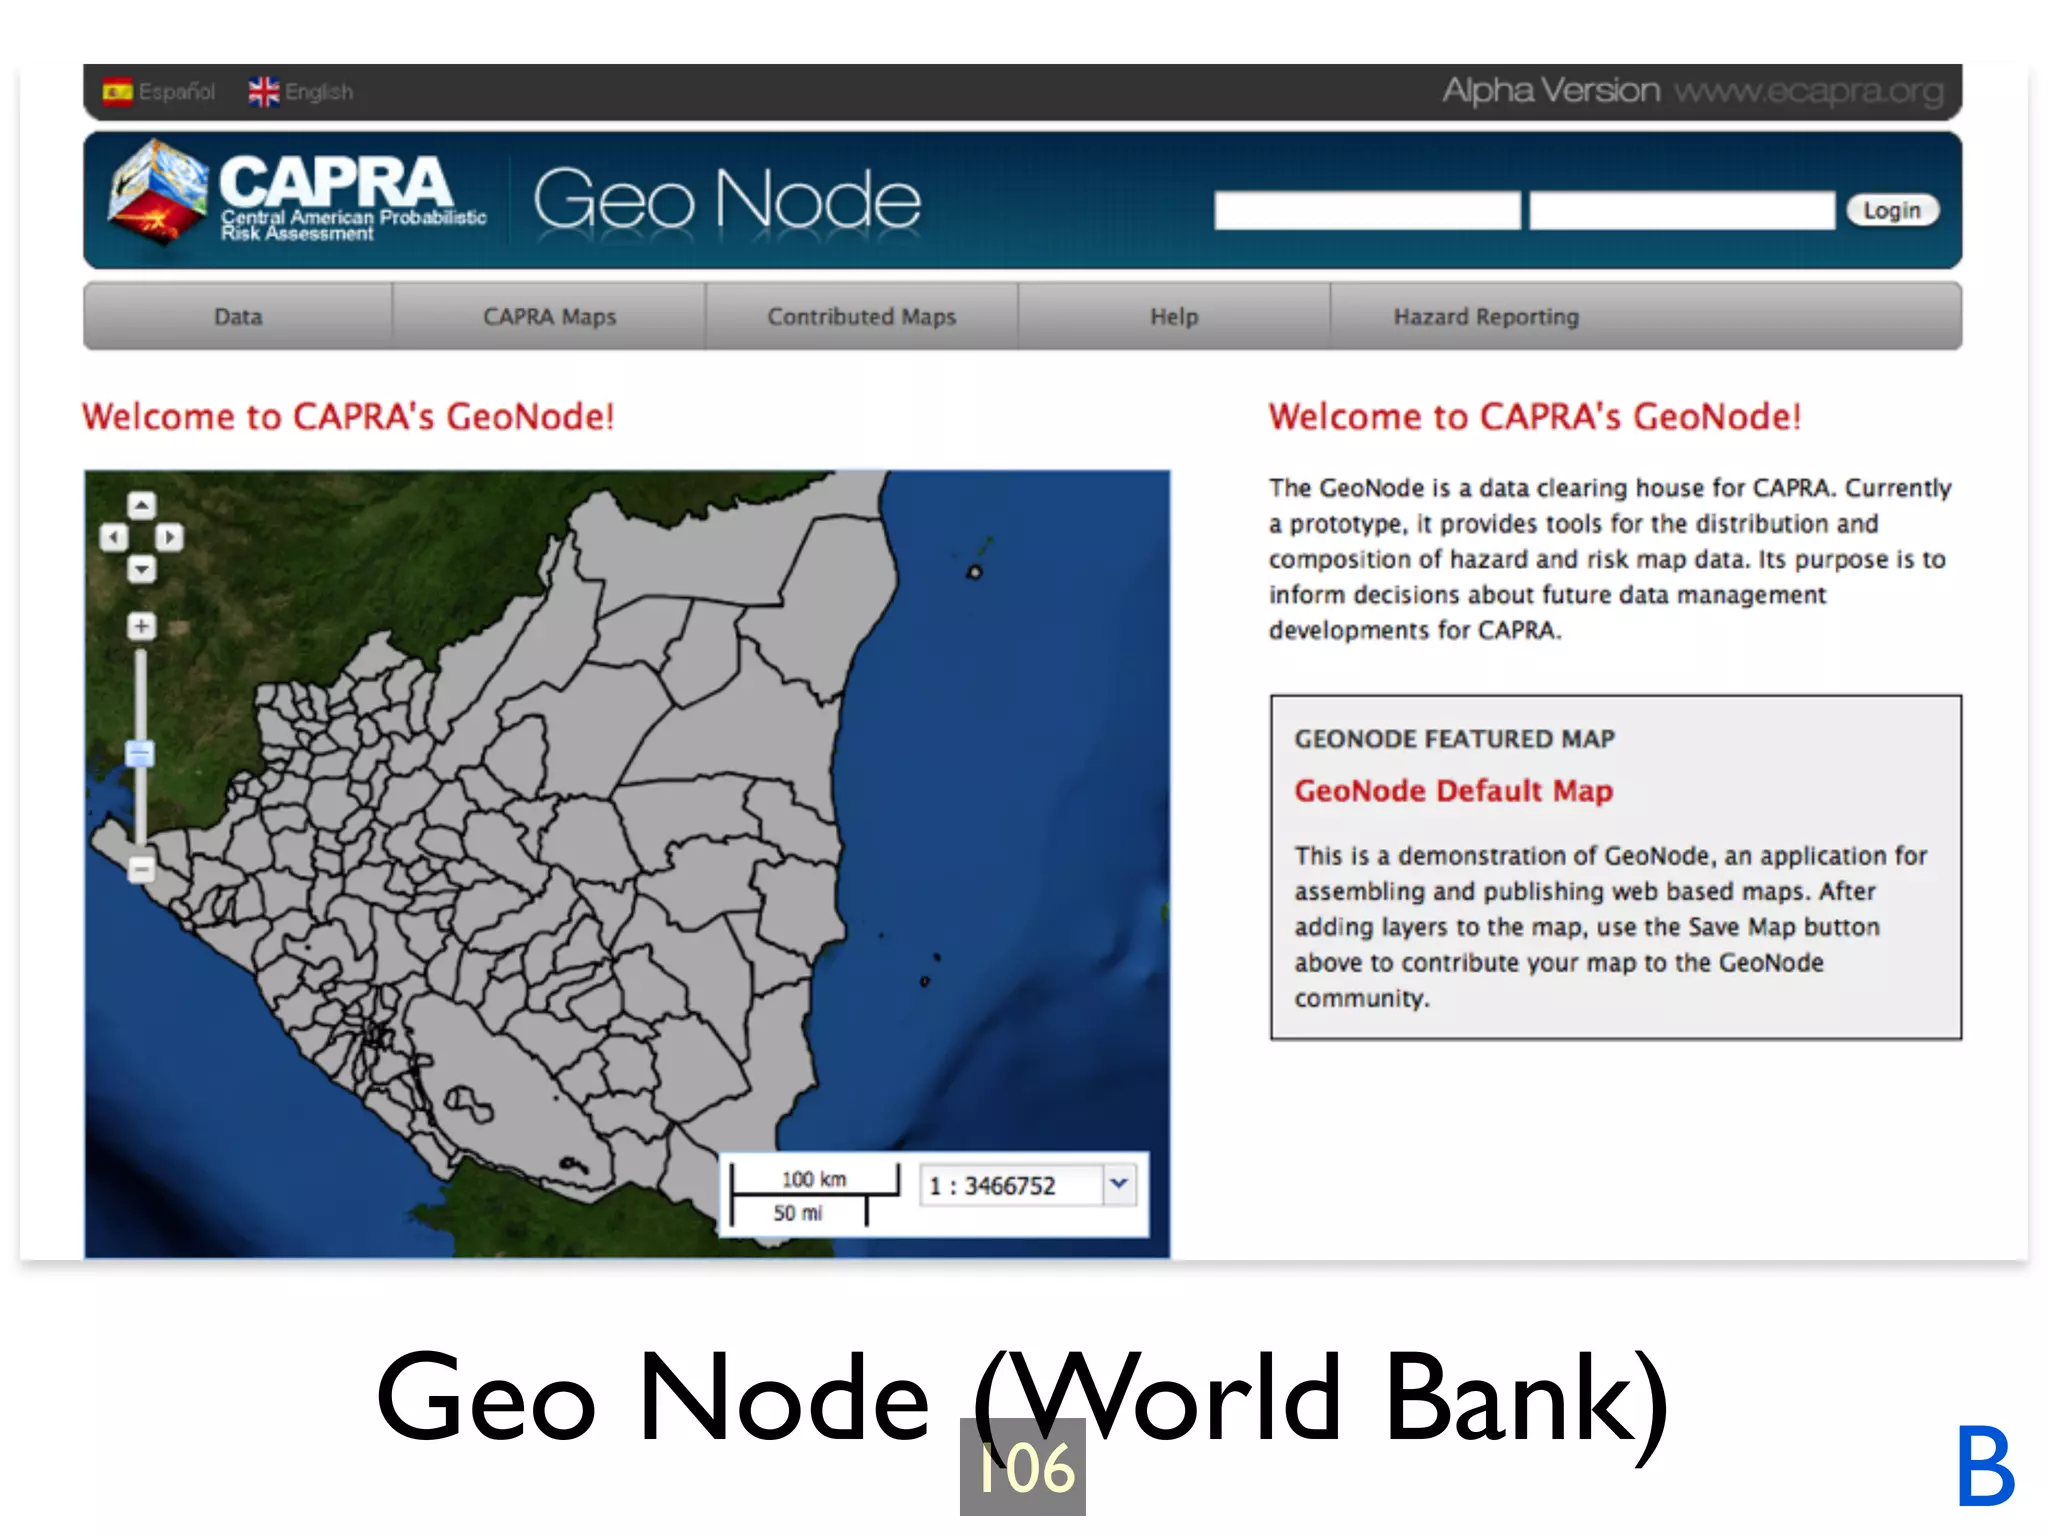Open the CAPRA Maps menu
Screen dimensions: 2048x1536
(x=549, y=316)
